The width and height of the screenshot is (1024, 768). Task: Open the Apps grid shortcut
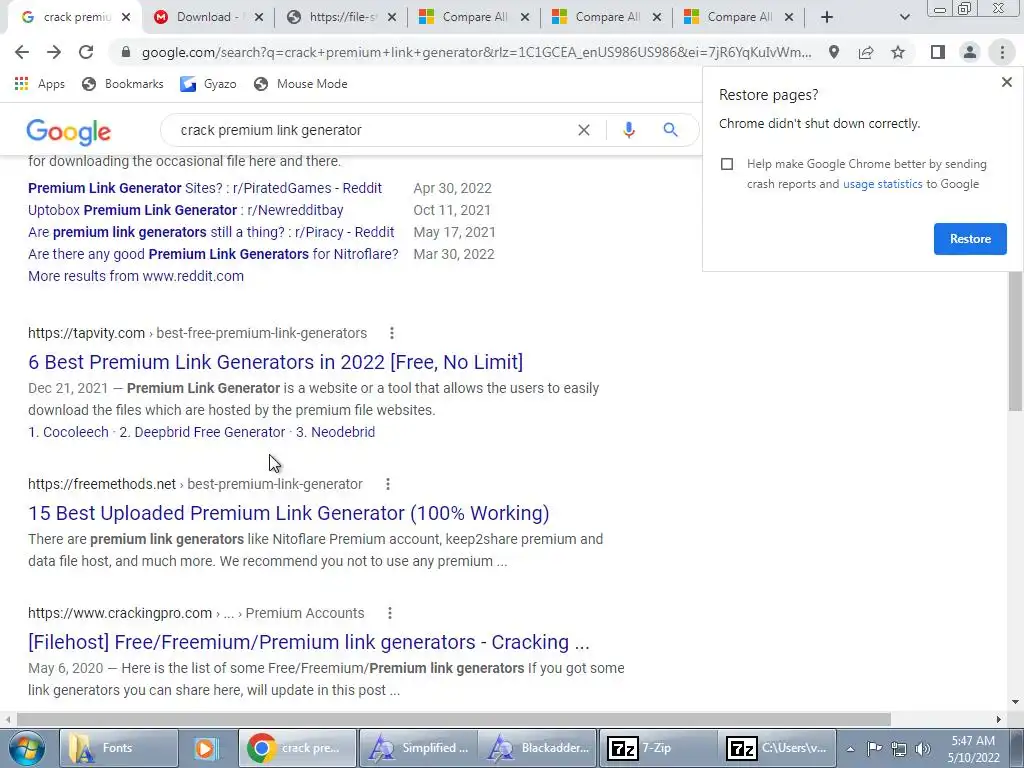(x=40, y=84)
